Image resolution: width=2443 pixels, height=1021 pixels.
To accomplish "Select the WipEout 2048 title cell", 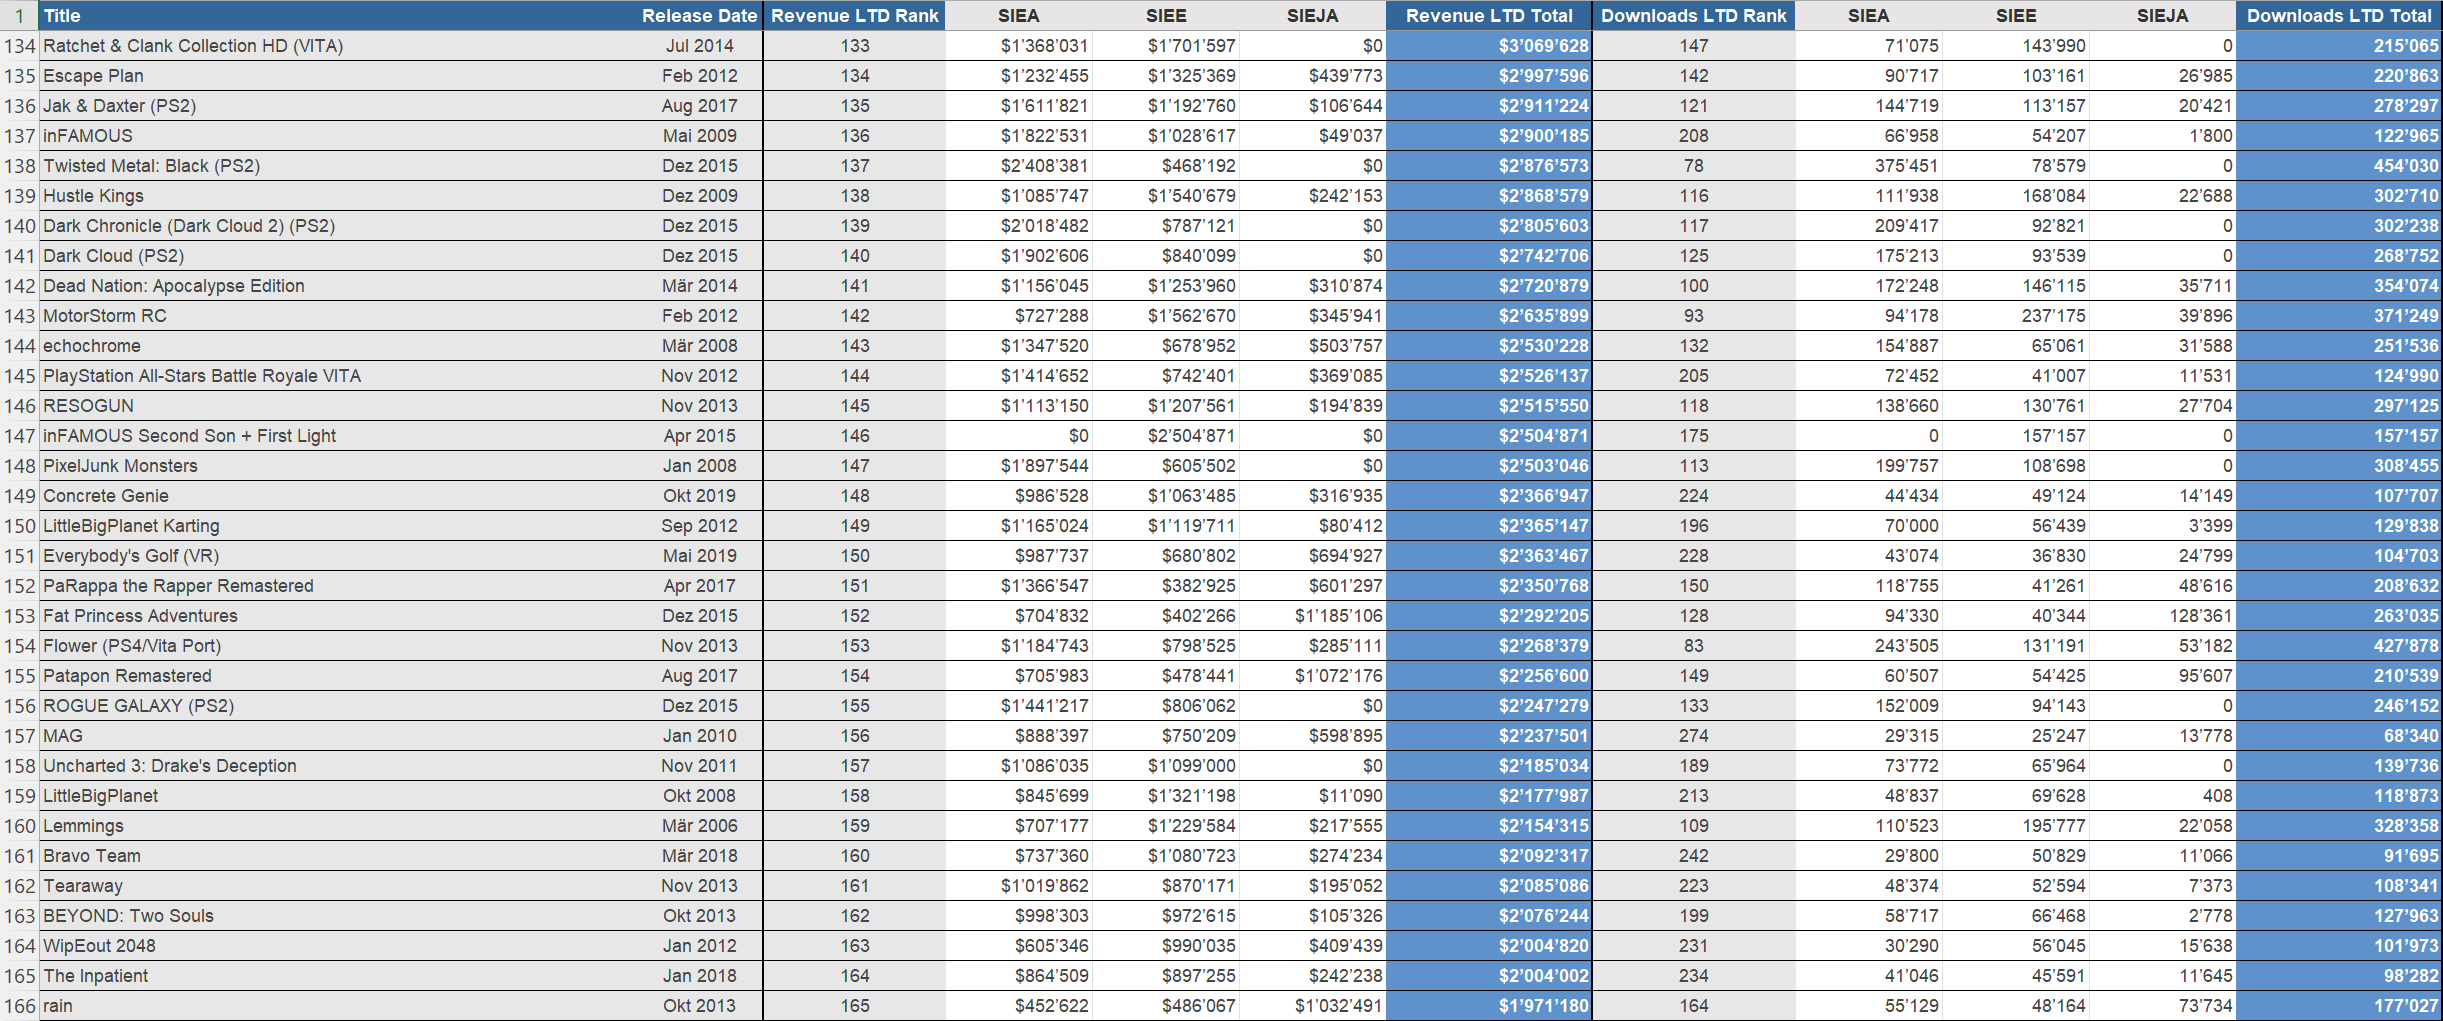I will (99, 946).
